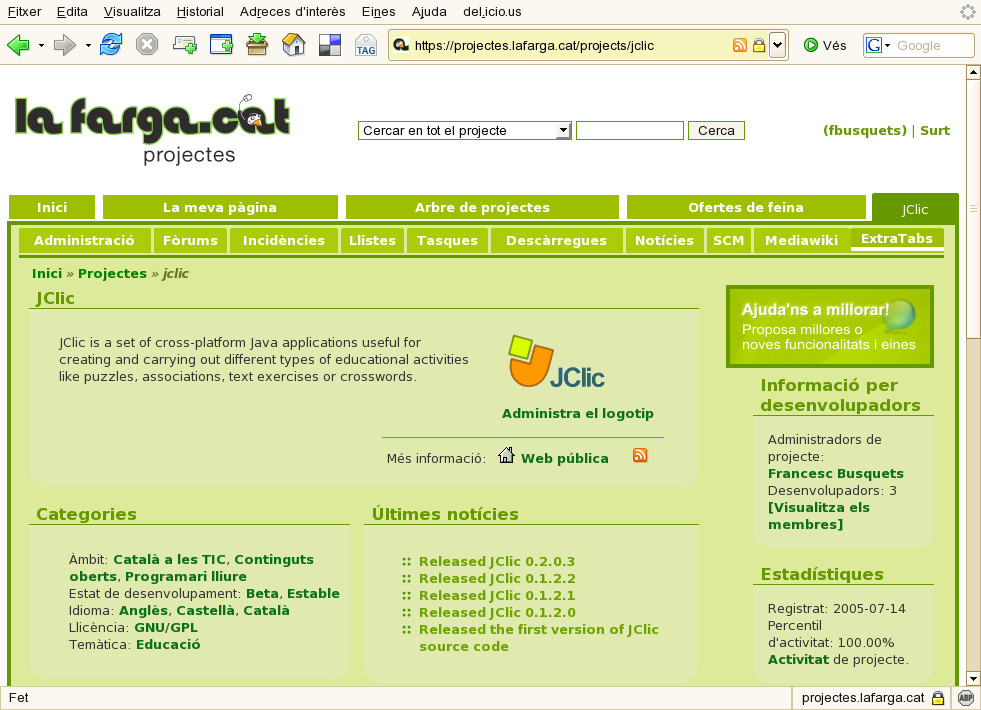The height and width of the screenshot is (710, 981).
Task: Open the Adreces d'interès menu
Action: point(292,11)
